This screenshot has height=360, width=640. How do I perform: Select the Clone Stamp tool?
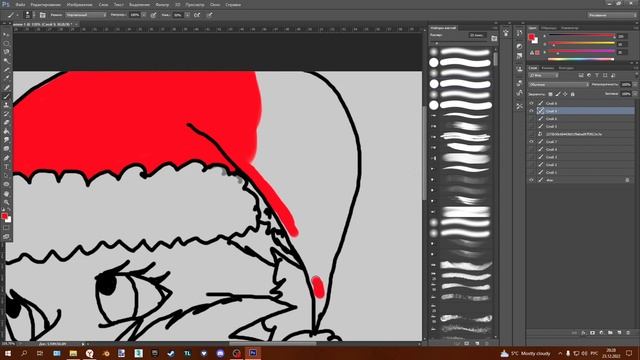7,105
